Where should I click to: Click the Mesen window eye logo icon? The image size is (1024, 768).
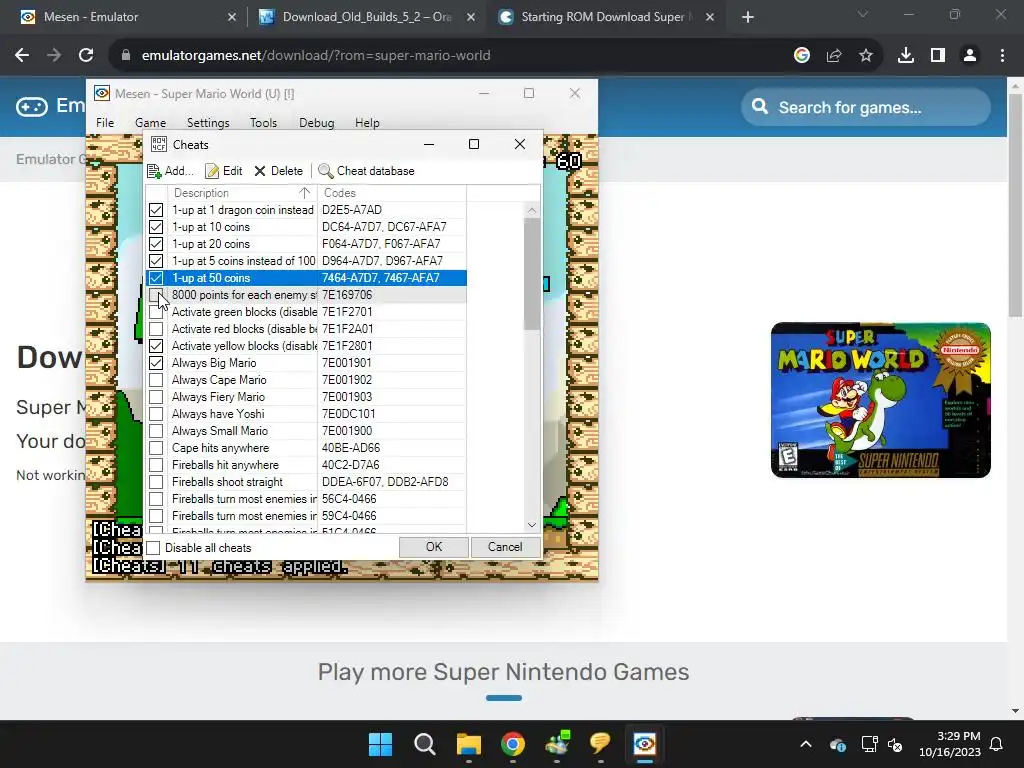tap(102, 93)
